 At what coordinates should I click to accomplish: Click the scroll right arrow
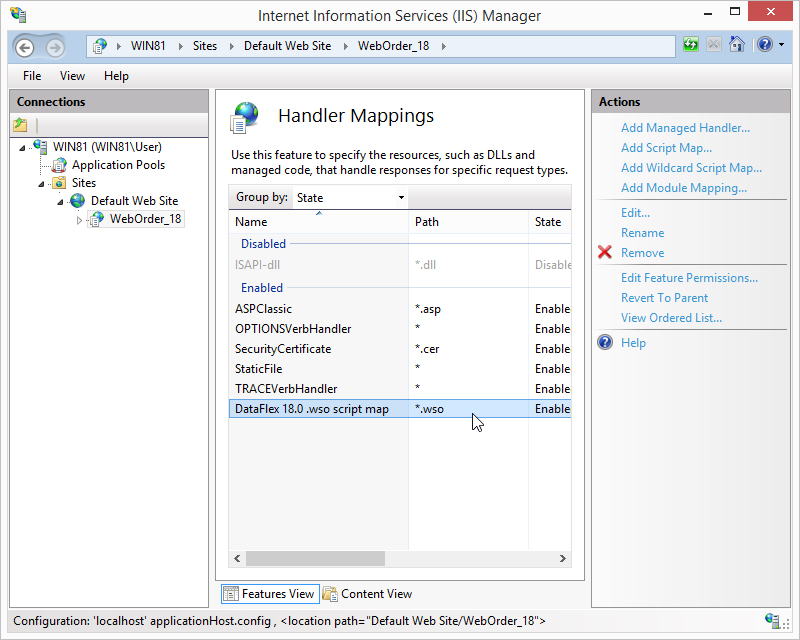562,558
